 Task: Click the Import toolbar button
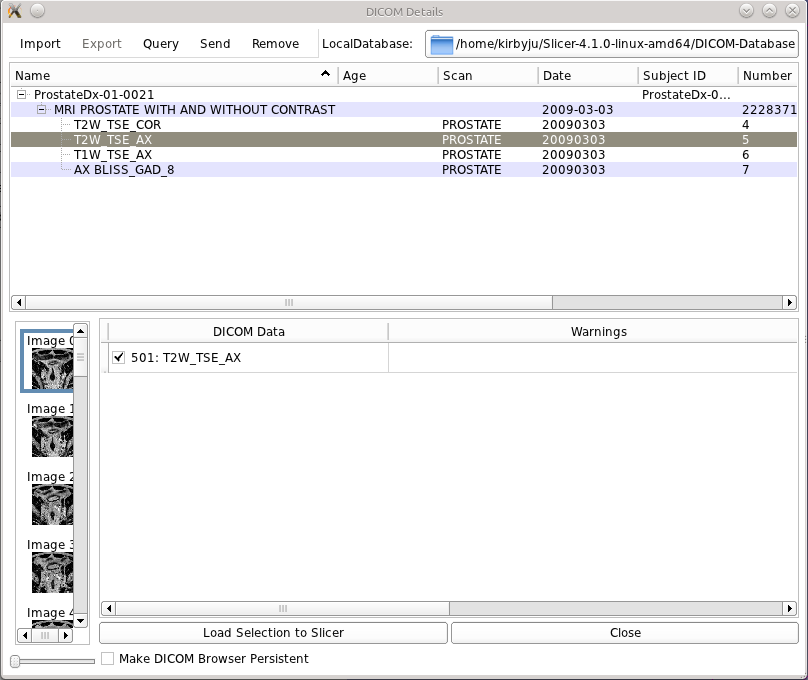tap(40, 44)
